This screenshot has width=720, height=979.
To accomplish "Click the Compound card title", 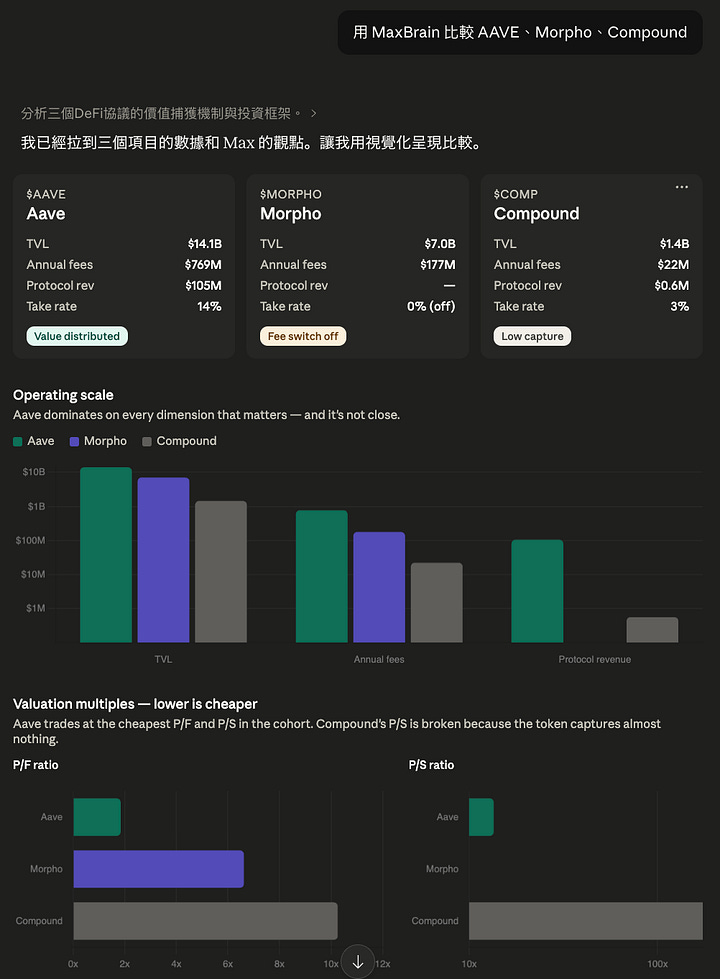I will 536,214.
